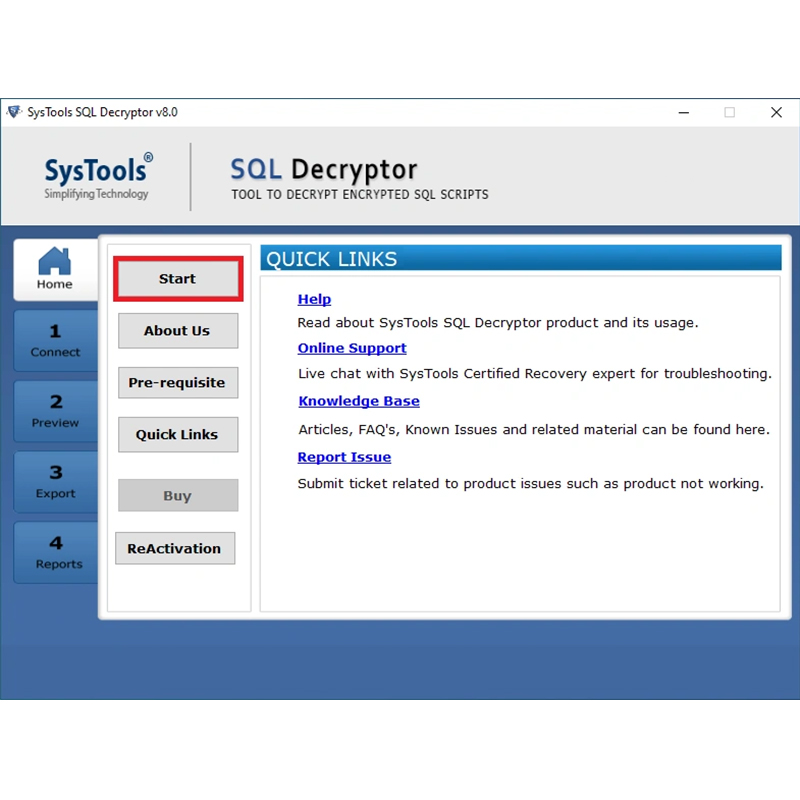Go to step 1 Connect tab

pyautogui.click(x=55, y=340)
